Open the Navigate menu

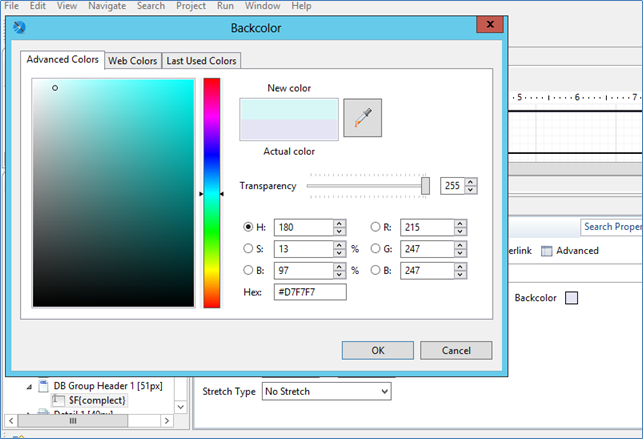tap(107, 6)
